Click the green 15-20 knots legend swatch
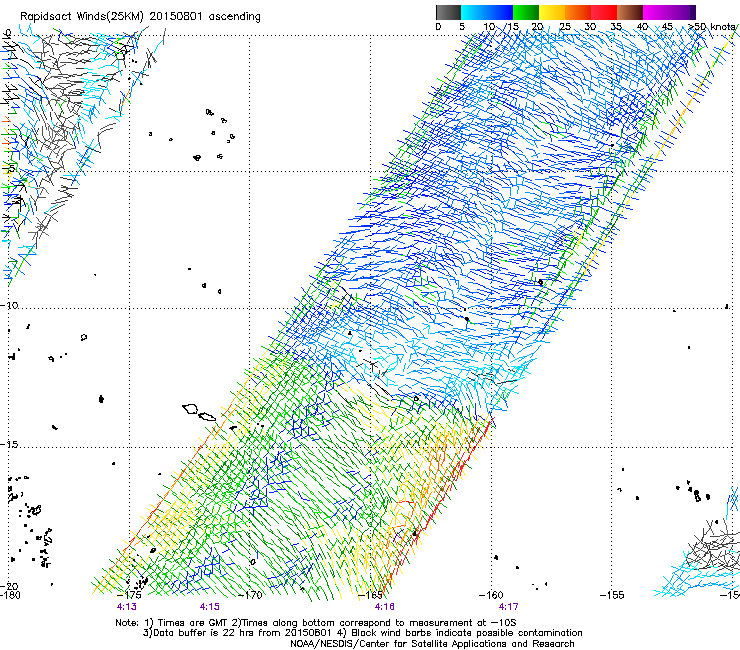 coord(526,12)
